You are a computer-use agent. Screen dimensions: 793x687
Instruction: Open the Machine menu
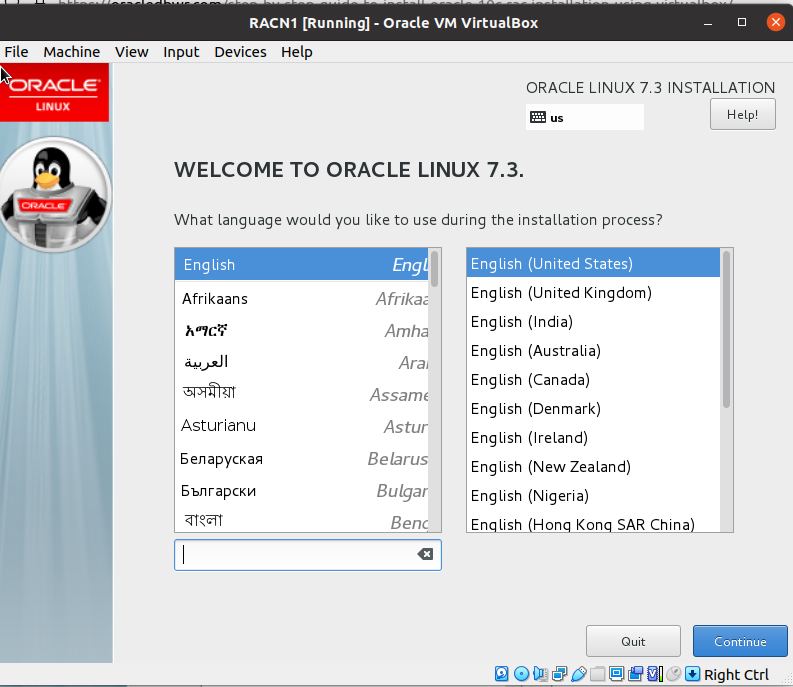[x=71, y=52]
